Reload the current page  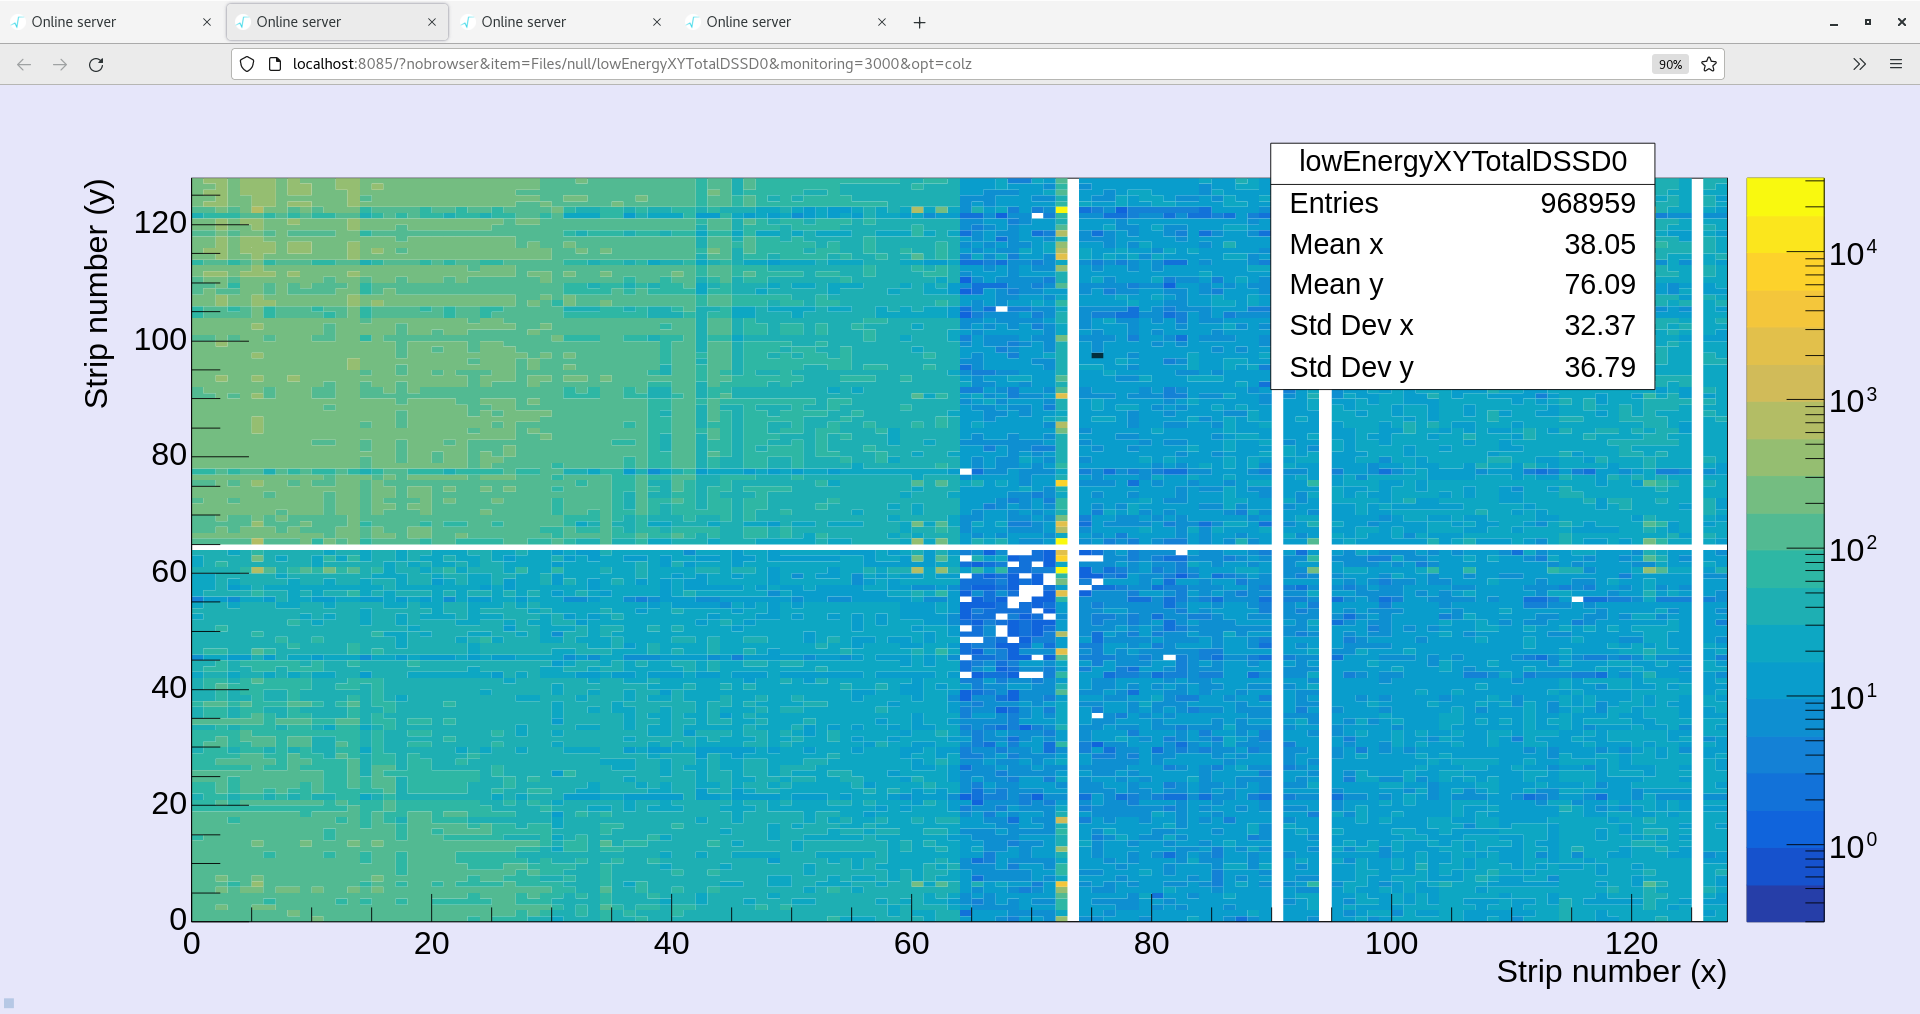(96, 64)
